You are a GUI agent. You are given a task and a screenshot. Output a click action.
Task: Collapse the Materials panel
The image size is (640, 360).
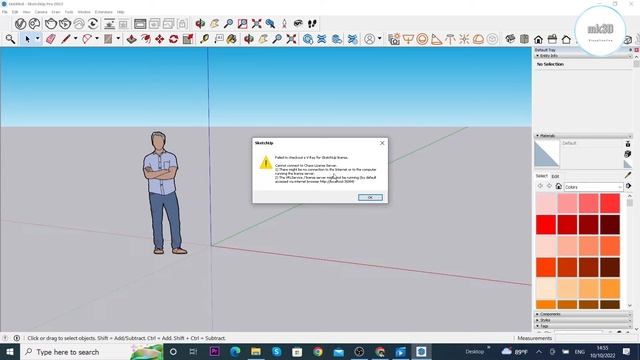click(537, 136)
